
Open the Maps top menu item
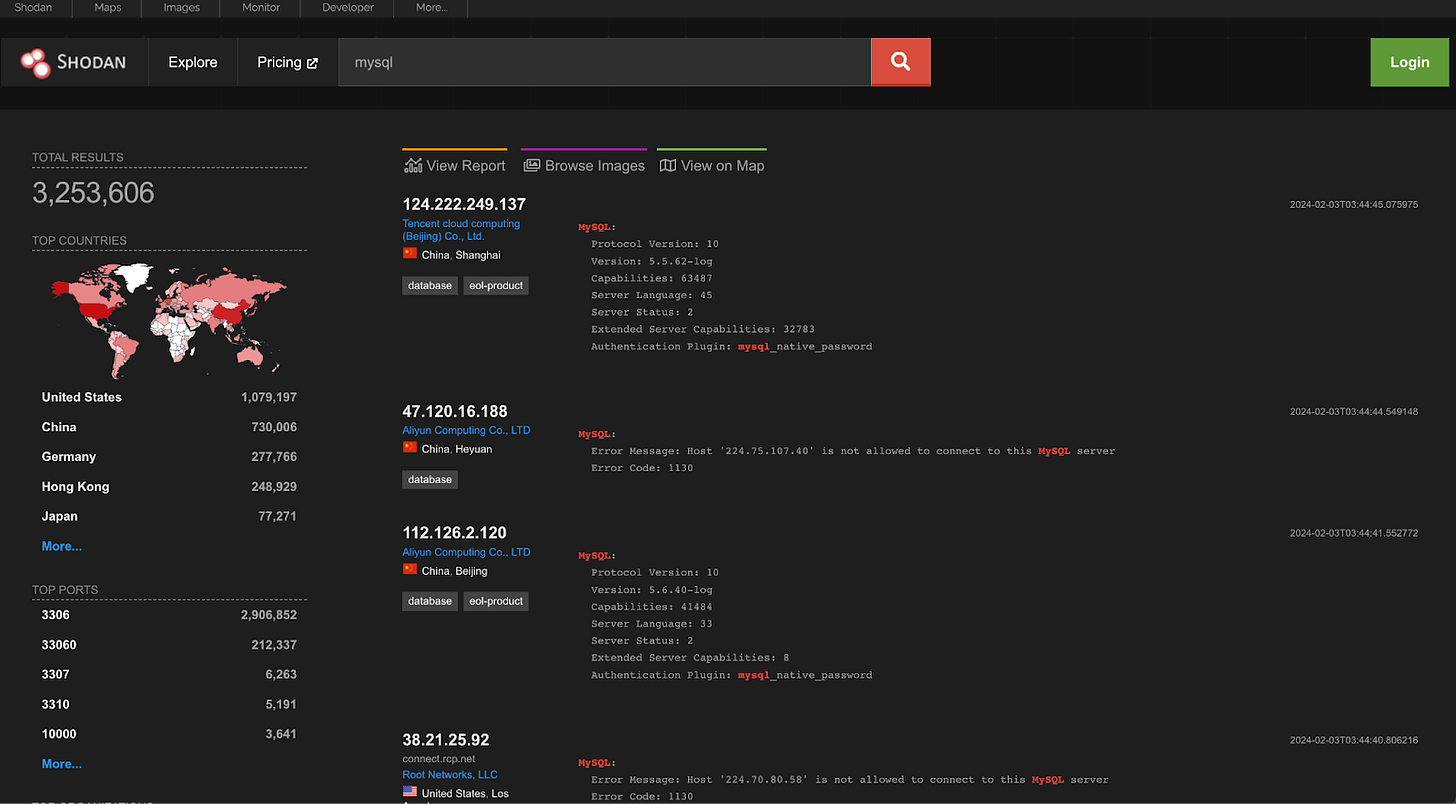107,8
